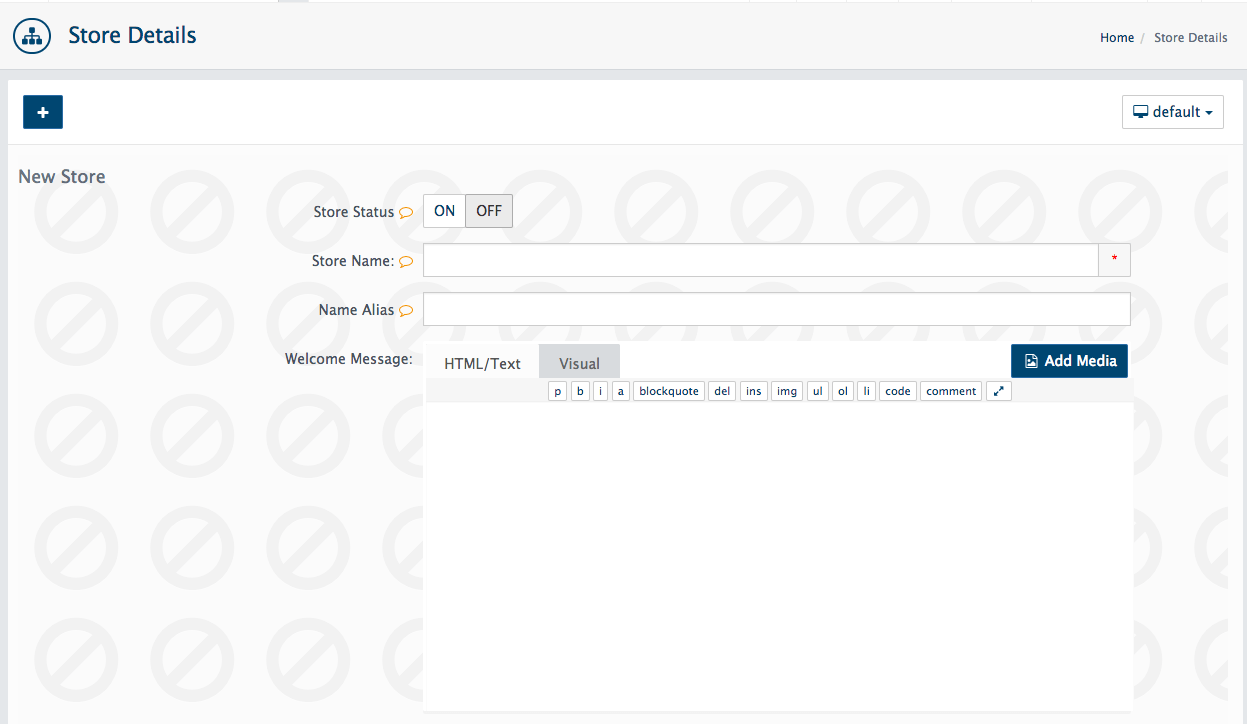Go to Home breadcrumb link
This screenshot has height=724, width=1247.
tap(1117, 37)
